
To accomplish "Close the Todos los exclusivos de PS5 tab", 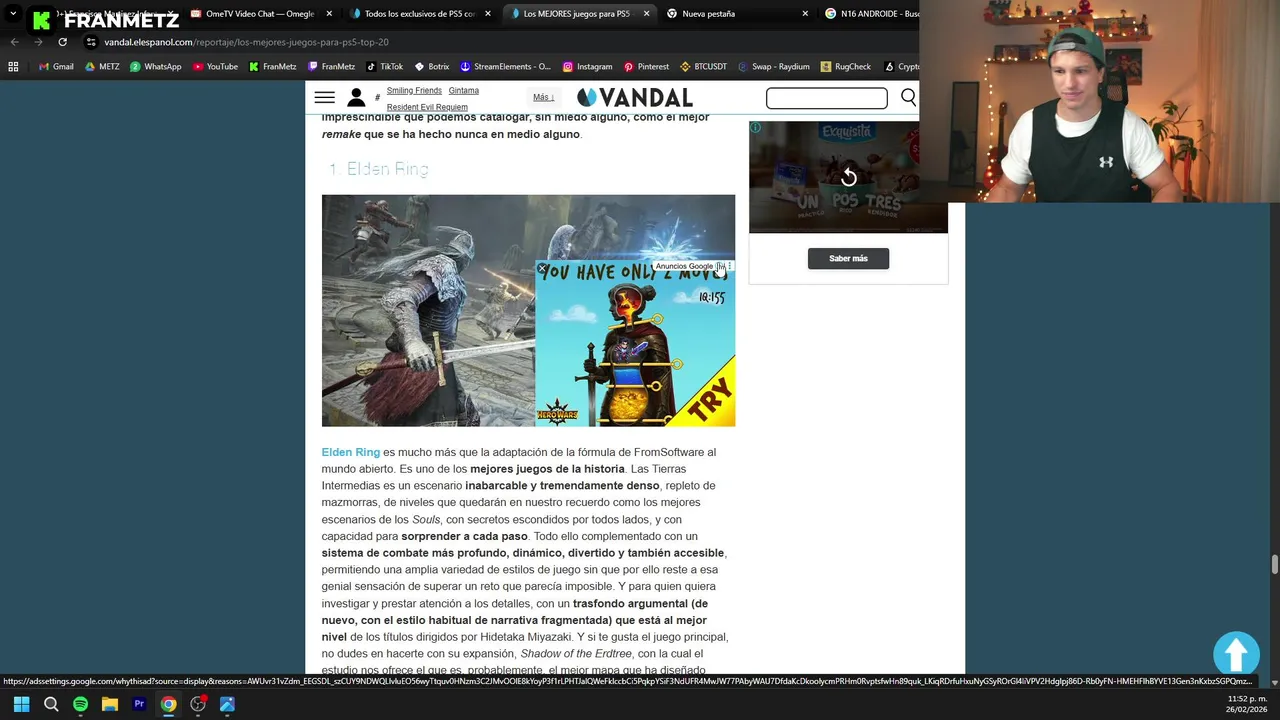I will click(488, 14).
